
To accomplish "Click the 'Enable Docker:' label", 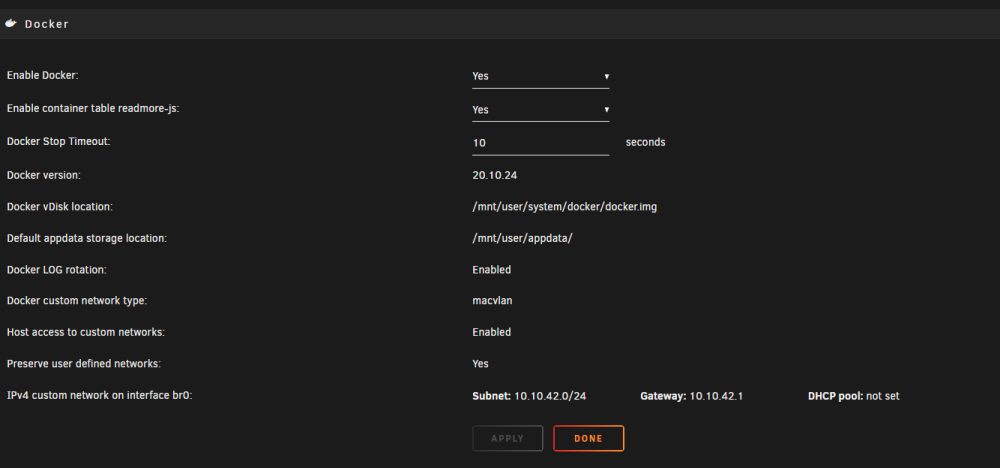I will pyautogui.click(x=42, y=75).
